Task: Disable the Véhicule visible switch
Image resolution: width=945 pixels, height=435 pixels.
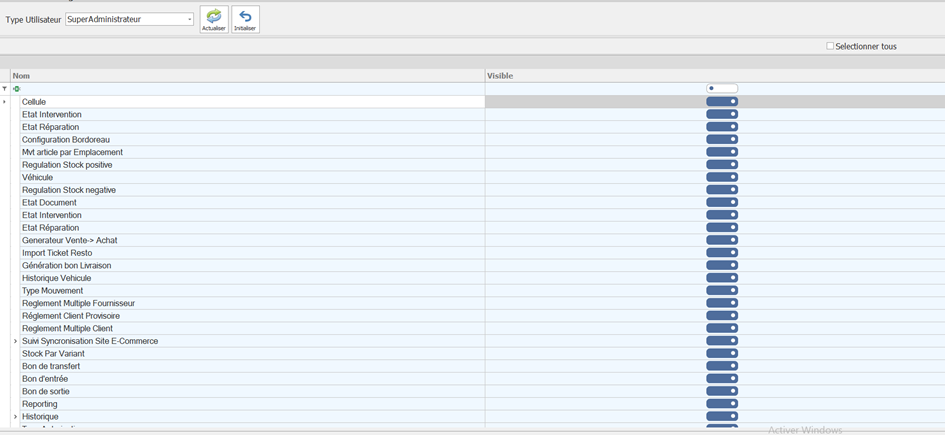Action: tap(721, 177)
